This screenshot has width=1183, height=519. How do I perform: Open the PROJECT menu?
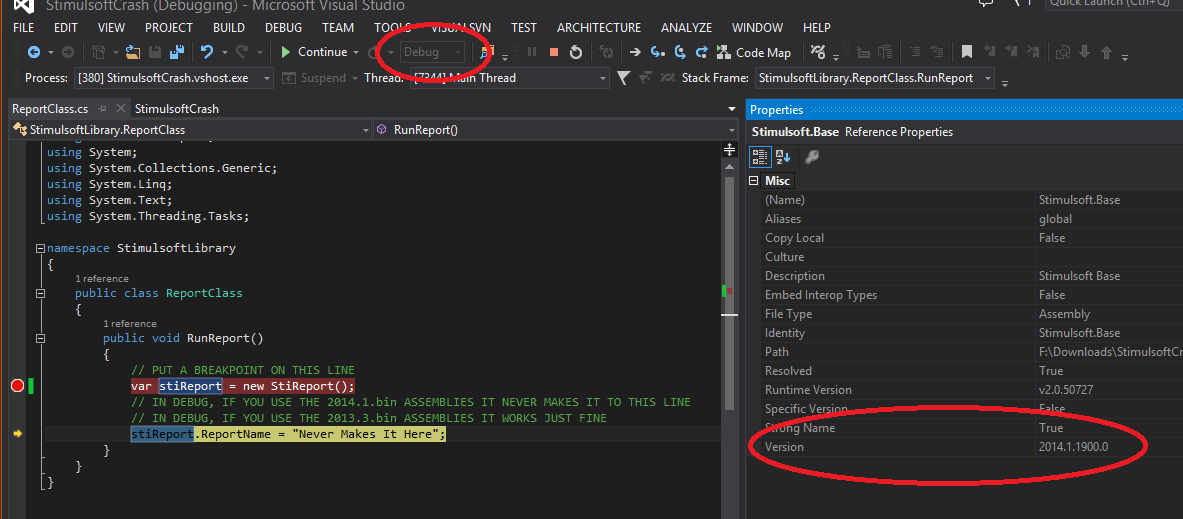point(169,28)
